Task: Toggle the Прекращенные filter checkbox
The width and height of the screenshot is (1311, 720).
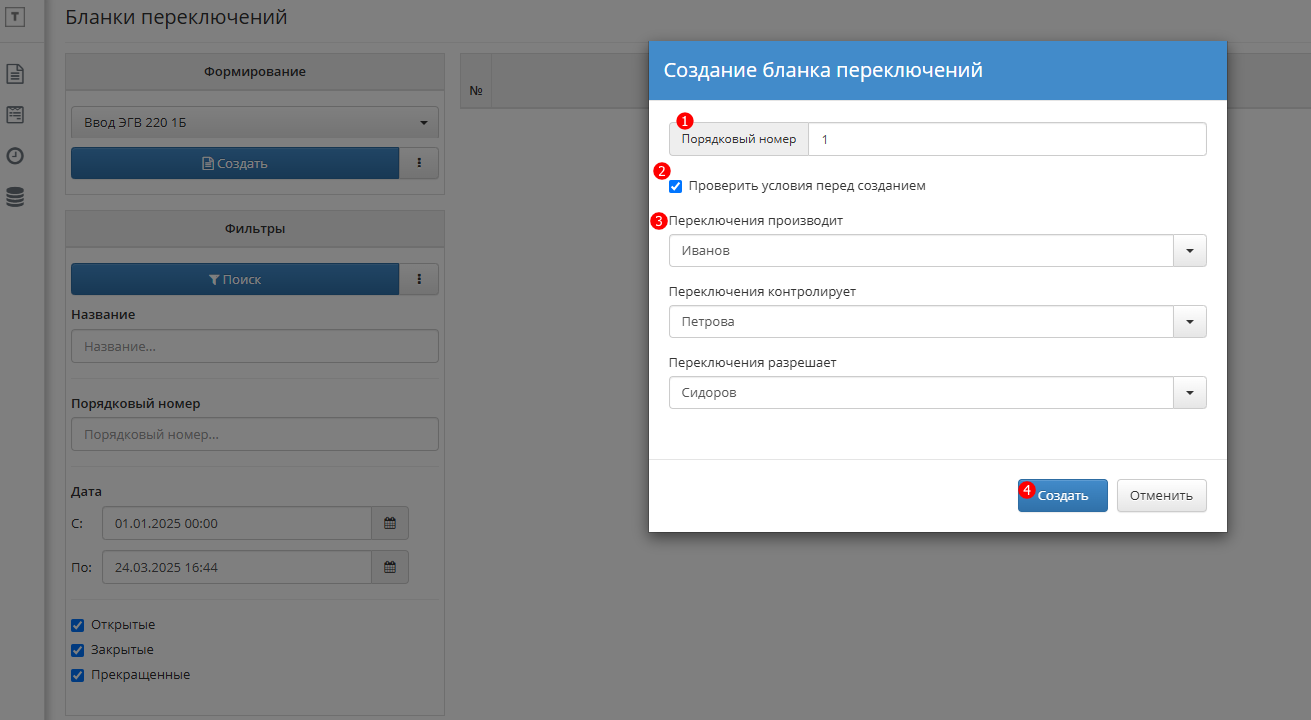Action: [78, 675]
